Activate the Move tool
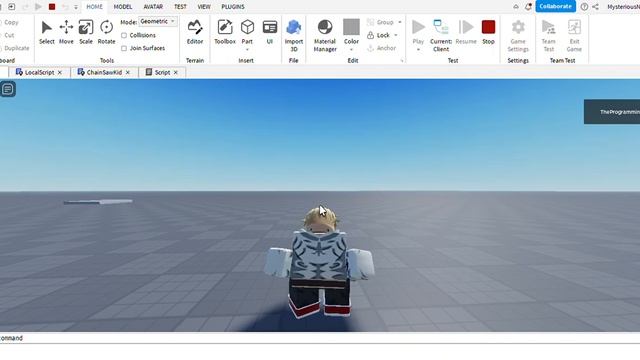Image resolution: width=640 pixels, height=360 pixels. click(66, 32)
